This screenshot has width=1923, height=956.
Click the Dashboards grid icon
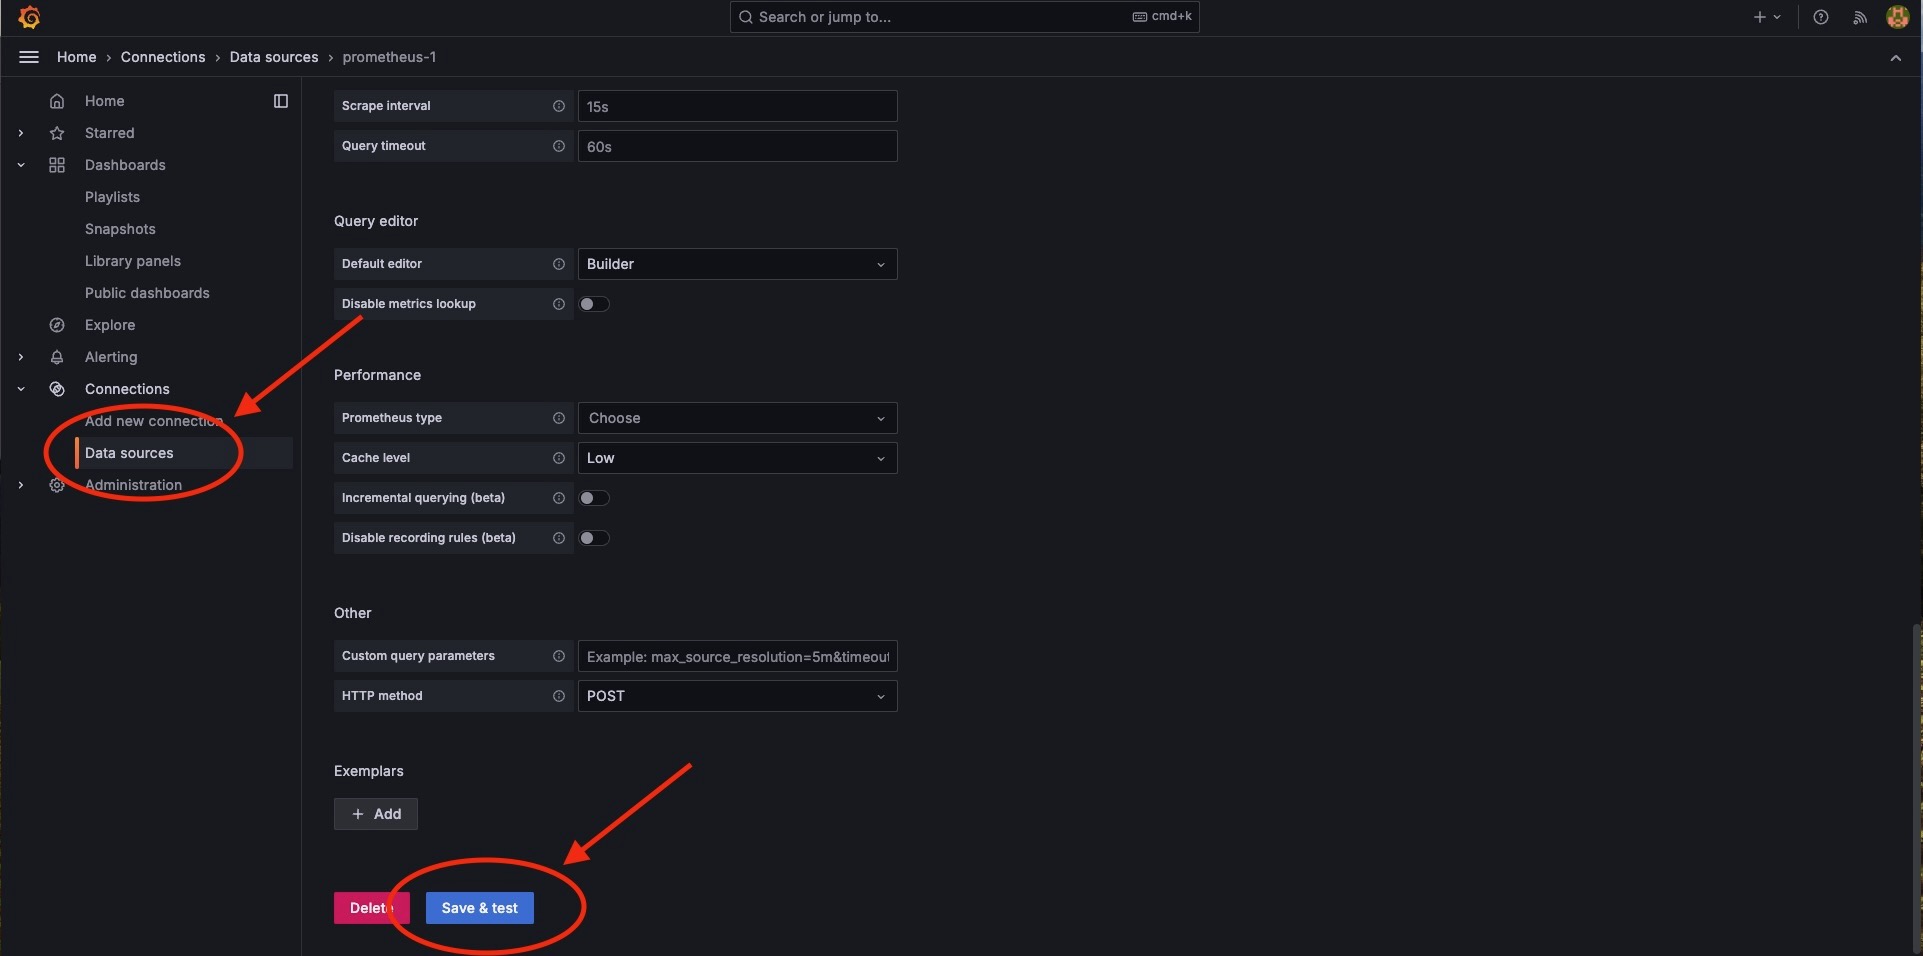point(57,165)
